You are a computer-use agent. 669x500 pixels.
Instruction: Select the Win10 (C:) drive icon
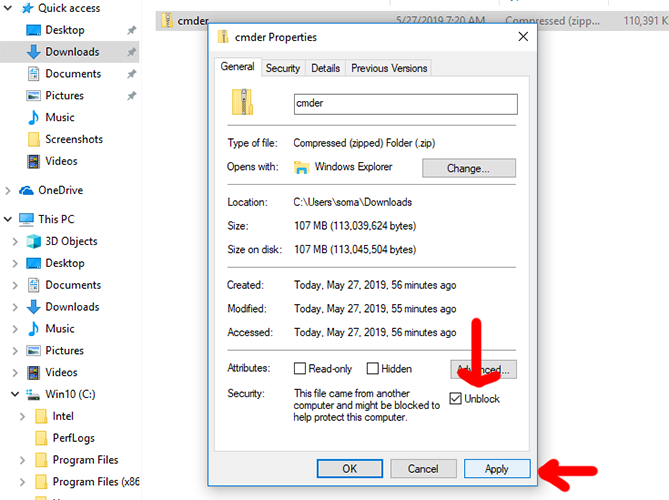(x=32, y=395)
